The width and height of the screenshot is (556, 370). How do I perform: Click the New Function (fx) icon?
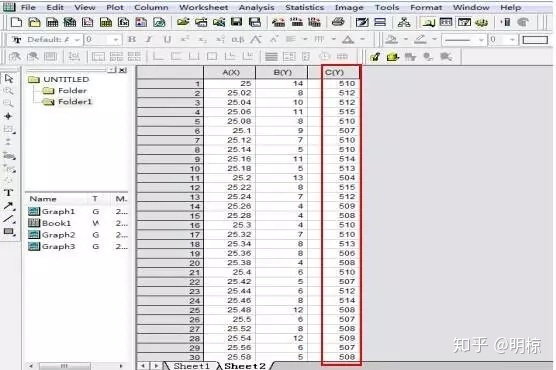pyautogui.click(x=123, y=23)
